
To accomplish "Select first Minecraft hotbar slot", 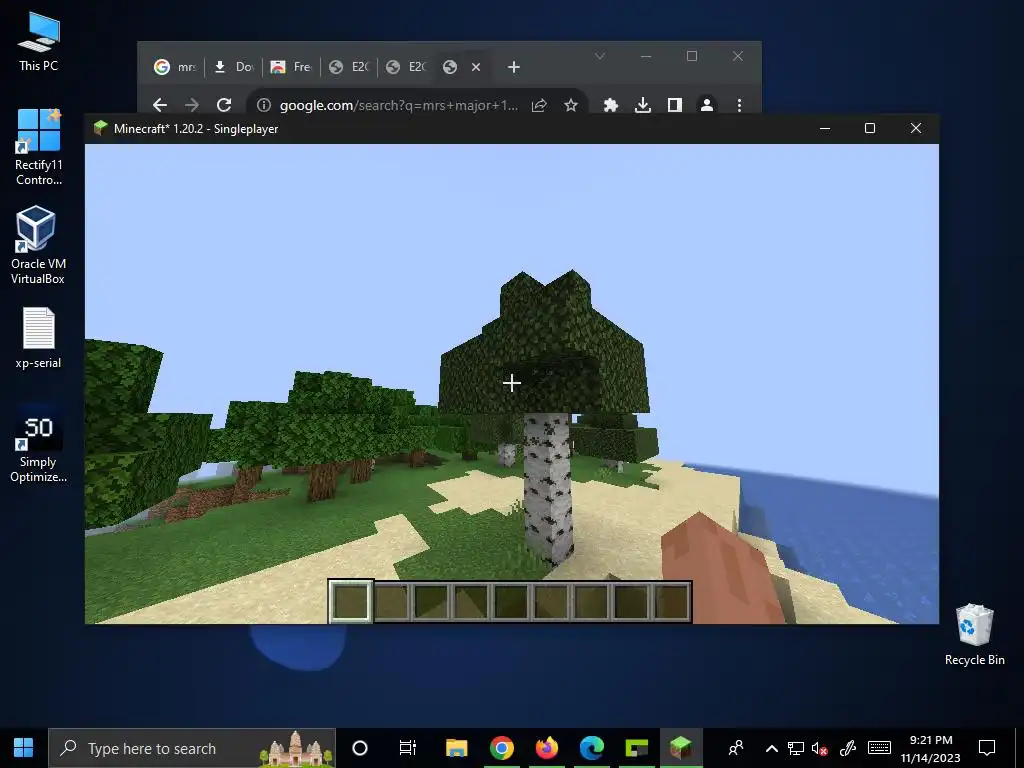I will tap(351, 601).
